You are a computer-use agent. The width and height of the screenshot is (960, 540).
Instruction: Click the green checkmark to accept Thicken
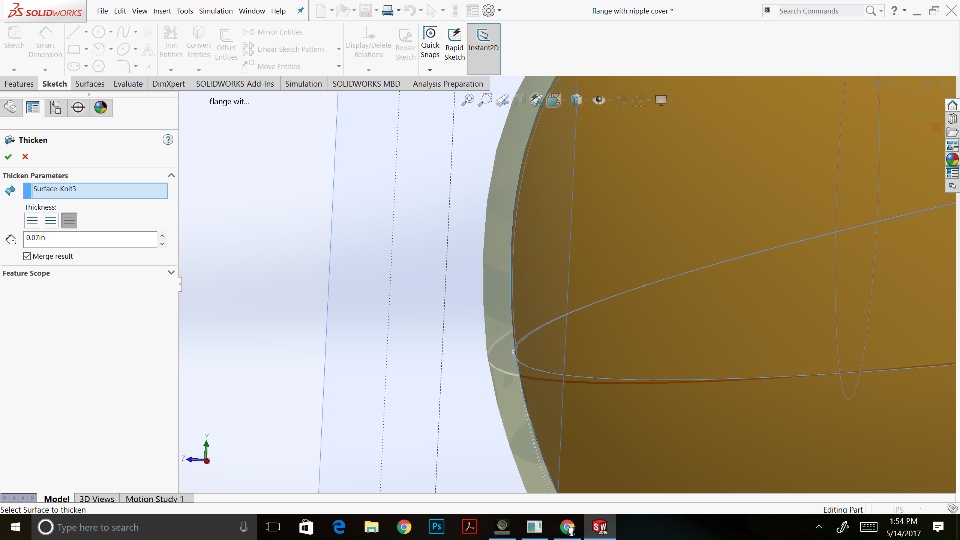click(9, 157)
